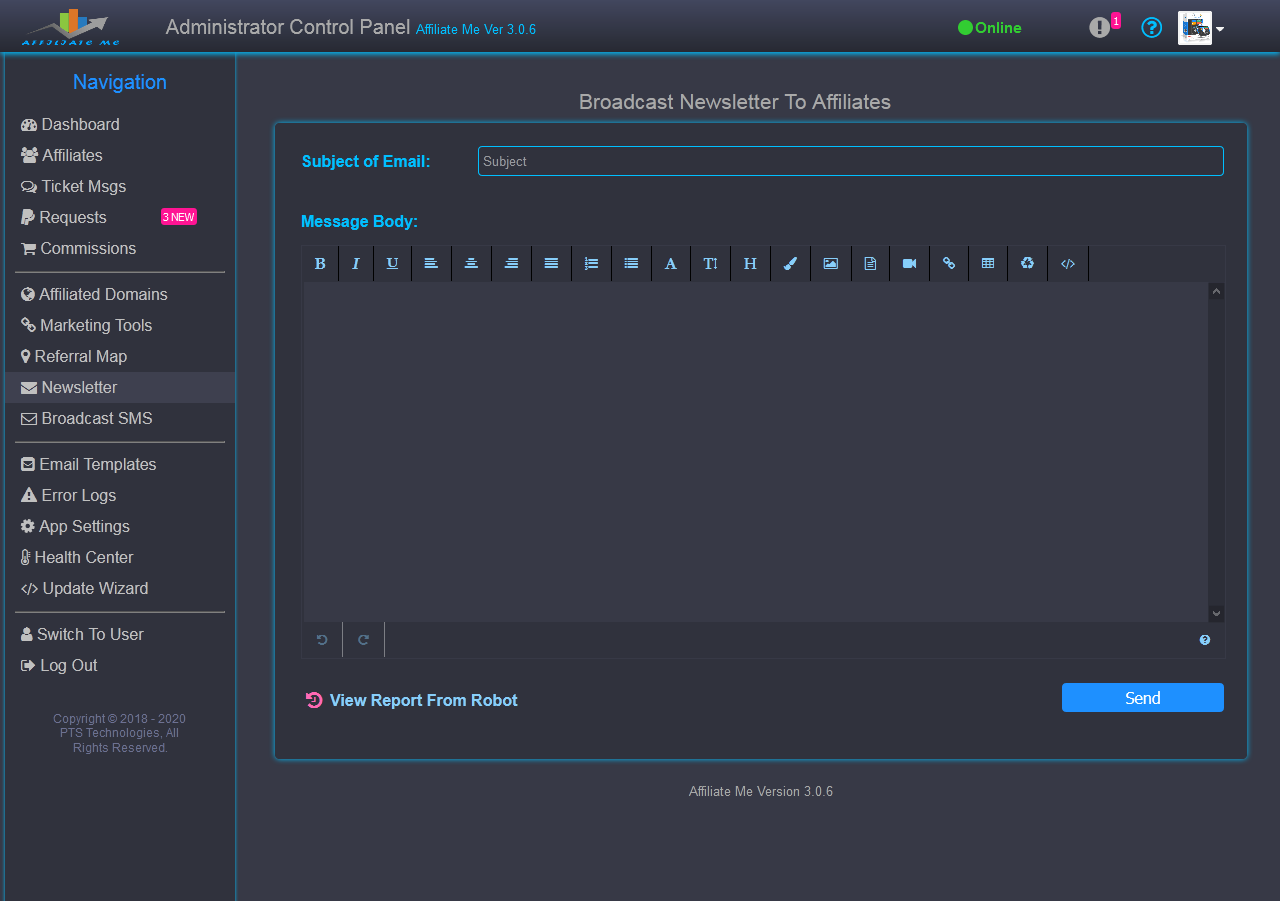This screenshot has height=901, width=1280.
Task: Open the font family picker
Action: [x=671, y=264]
